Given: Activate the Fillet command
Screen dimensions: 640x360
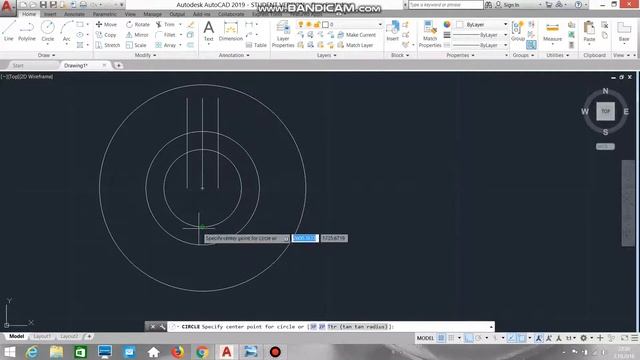Looking at the screenshot, I should tap(166, 35).
